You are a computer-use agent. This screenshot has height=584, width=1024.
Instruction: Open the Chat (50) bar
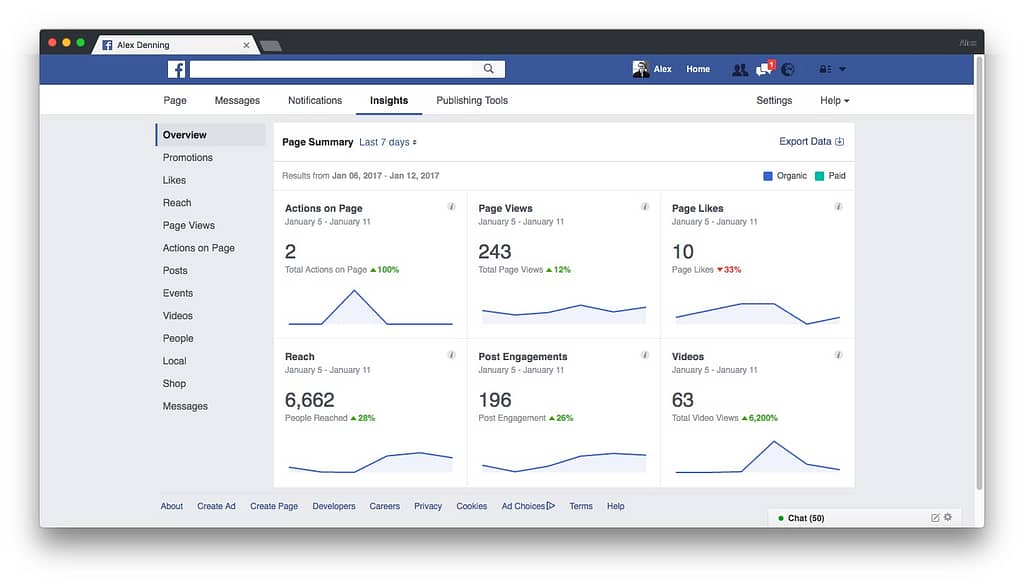pyautogui.click(x=864, y=518)
